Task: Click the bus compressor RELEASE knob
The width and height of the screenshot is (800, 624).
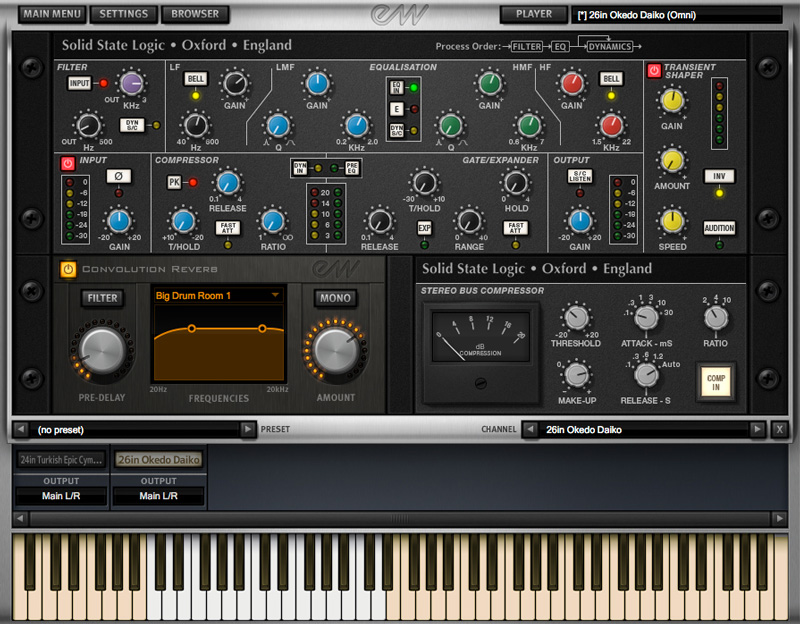Action: tap(646, 375)
